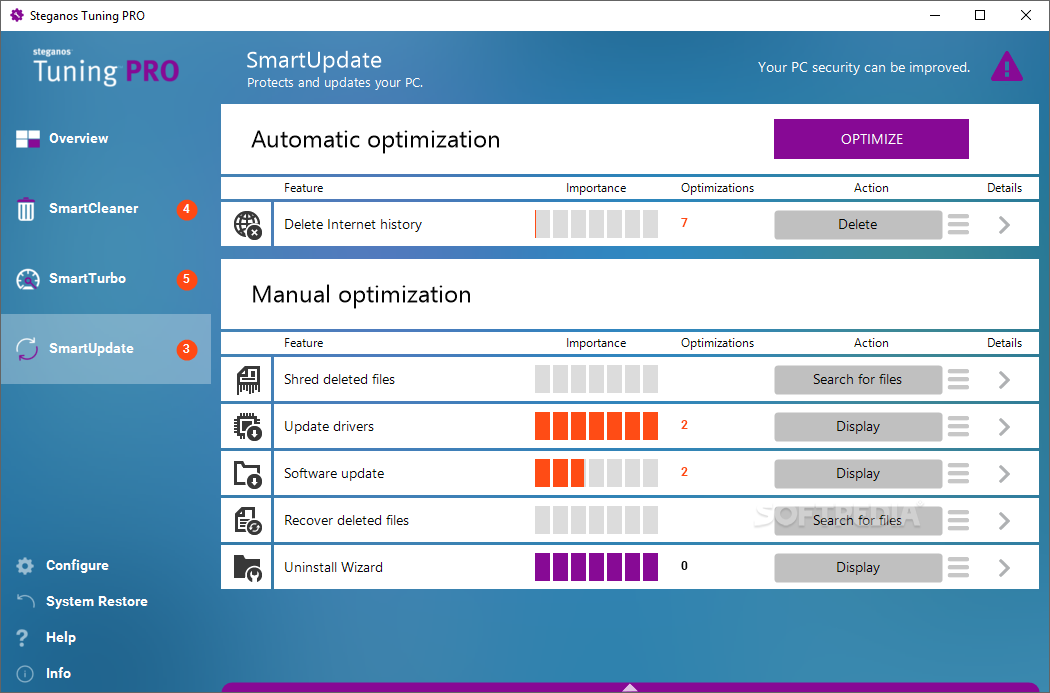Click the Software update optimizations count 2

pyautogui.click(x=684, y=472)
